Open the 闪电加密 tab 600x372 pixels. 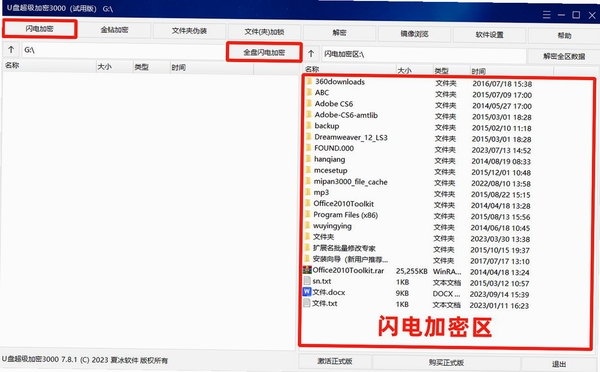[x=40, y=29]
